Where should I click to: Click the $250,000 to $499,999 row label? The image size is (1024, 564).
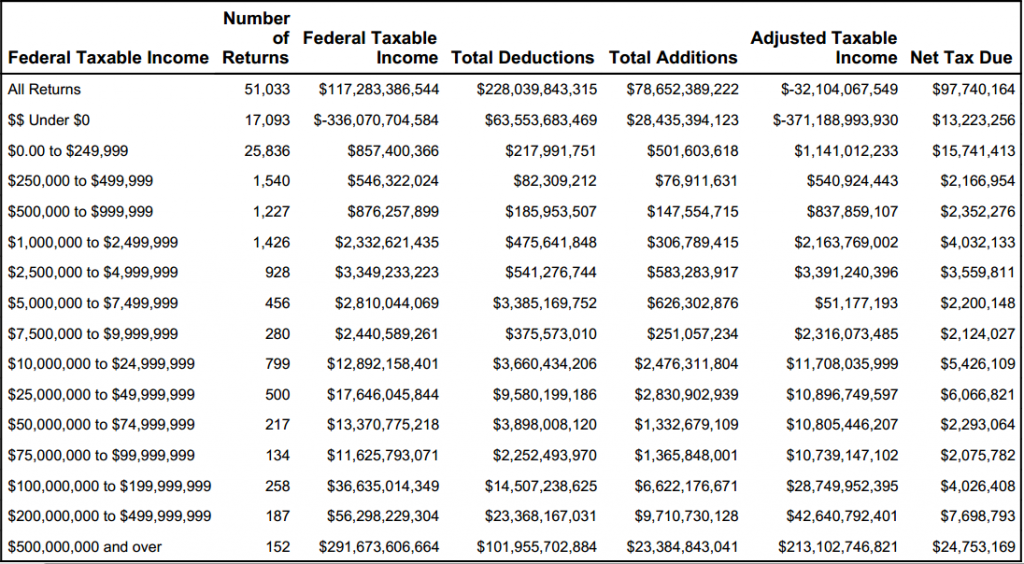click(80, 181)
